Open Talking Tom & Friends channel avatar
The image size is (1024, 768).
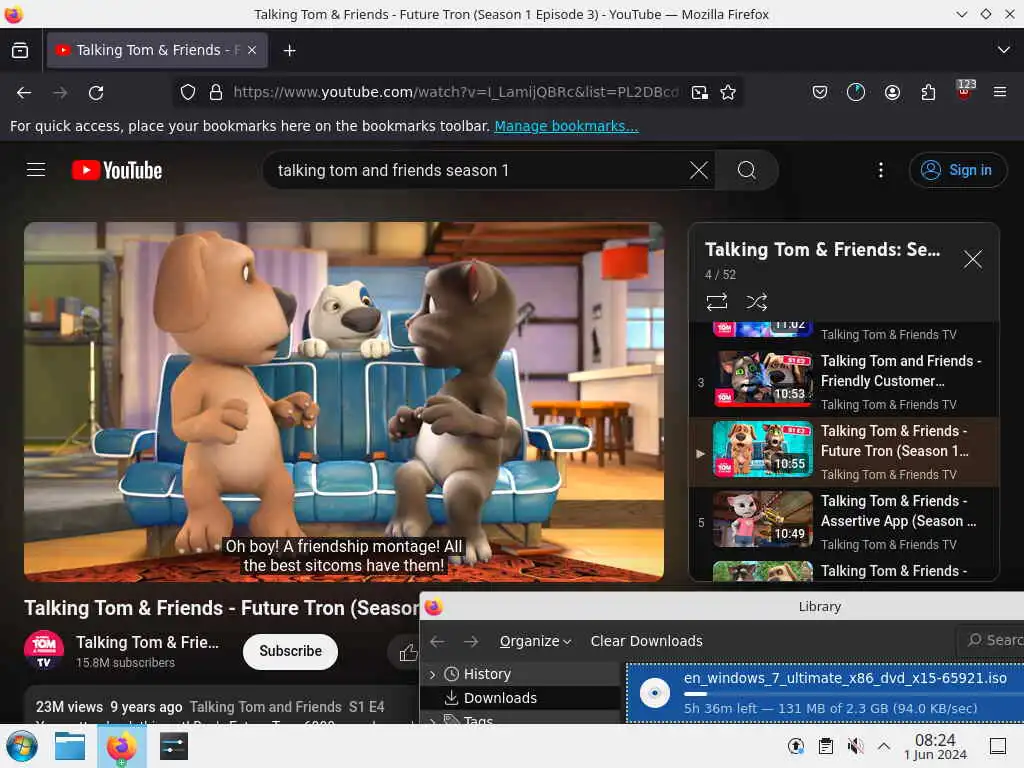44,650
